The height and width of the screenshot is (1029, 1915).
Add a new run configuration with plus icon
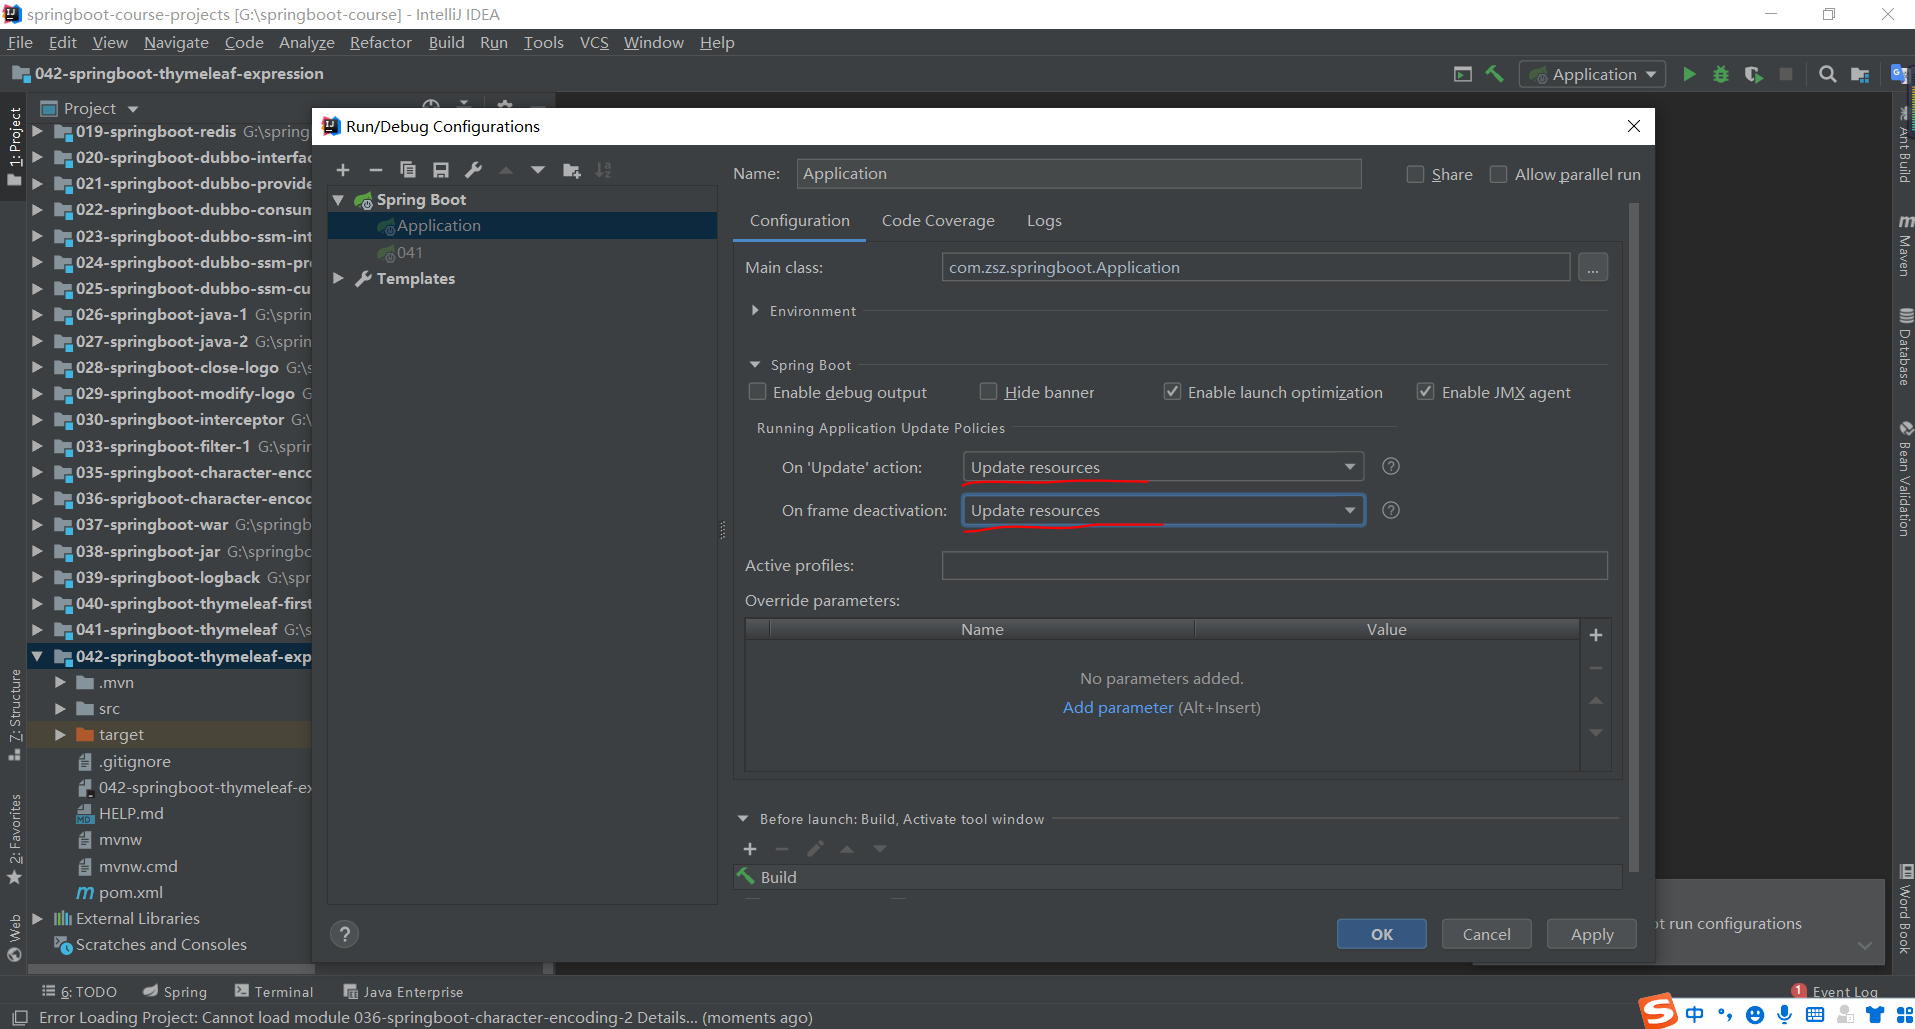click(x=343, y=170)
